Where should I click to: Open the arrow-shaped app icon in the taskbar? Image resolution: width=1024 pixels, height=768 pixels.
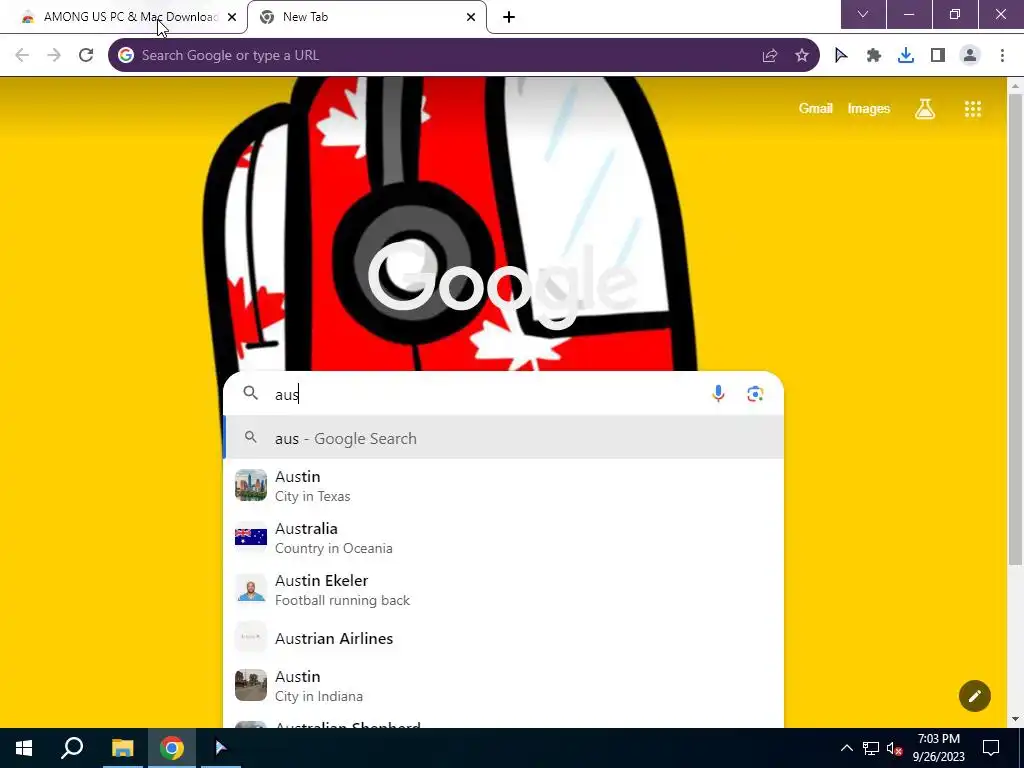tap(221, 748)
